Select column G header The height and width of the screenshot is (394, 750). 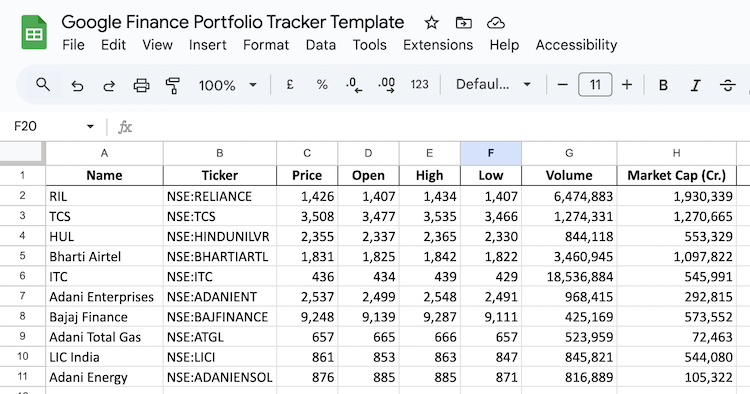pyautogui.click(x=569, y=153)
